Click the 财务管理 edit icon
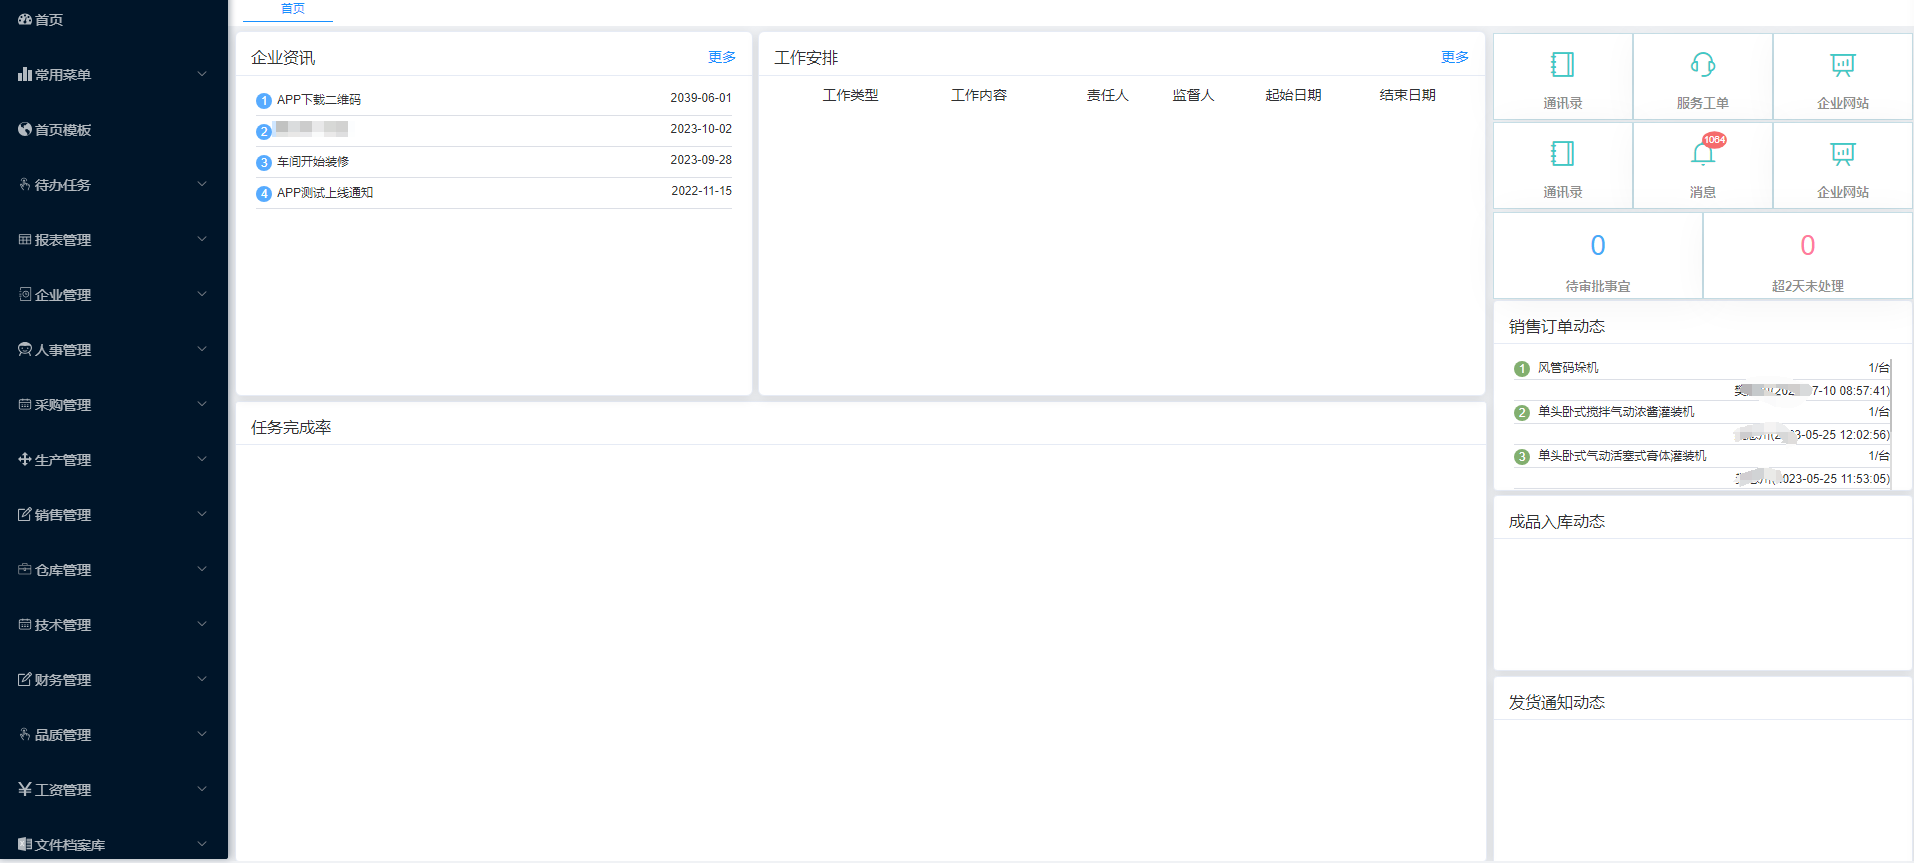 25,679
